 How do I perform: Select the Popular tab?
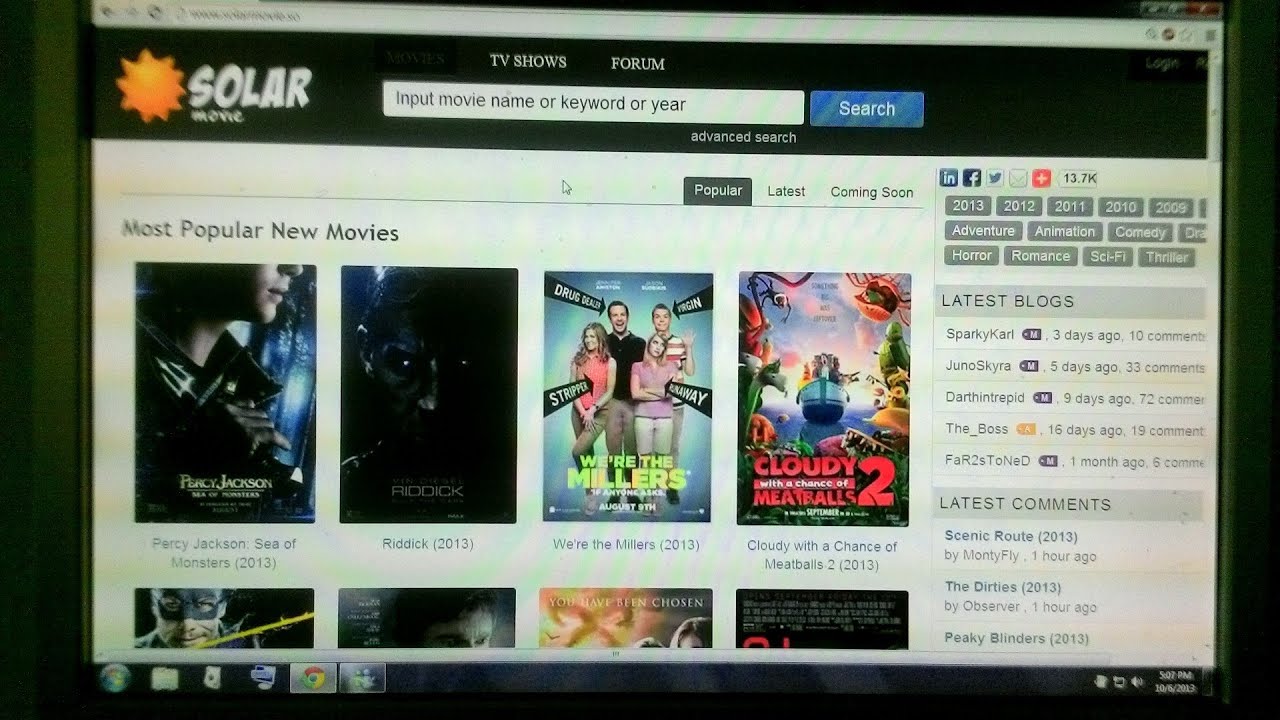coord(718,191)
